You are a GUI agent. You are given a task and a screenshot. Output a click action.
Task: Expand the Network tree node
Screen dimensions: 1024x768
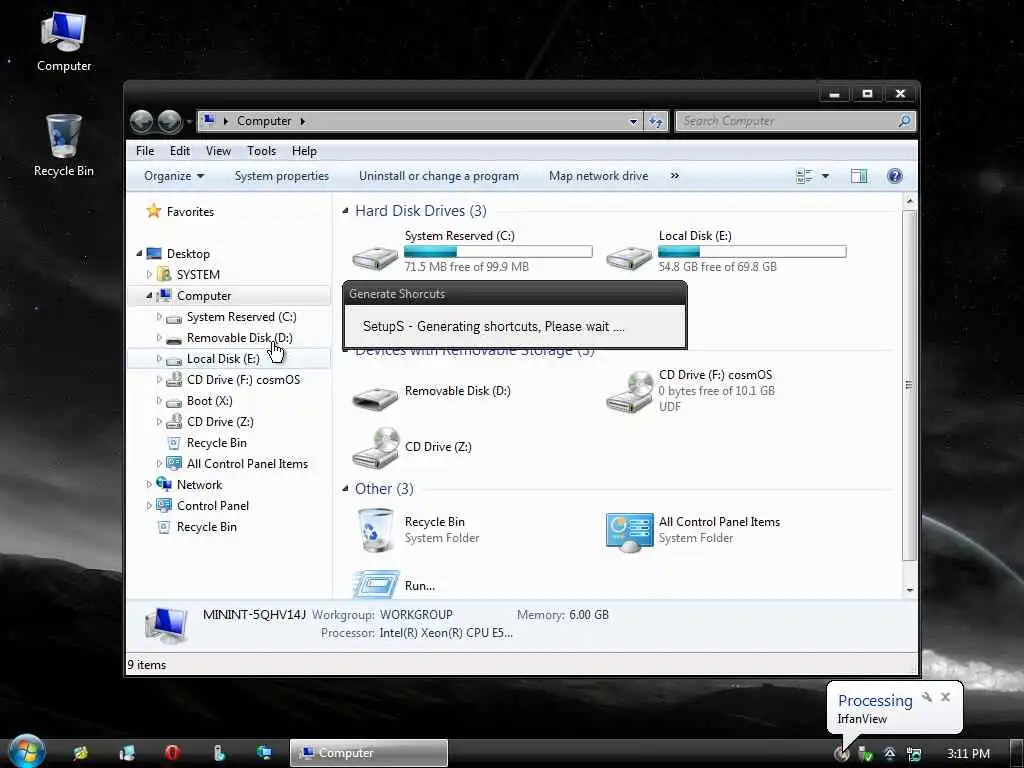pos(149,485)
